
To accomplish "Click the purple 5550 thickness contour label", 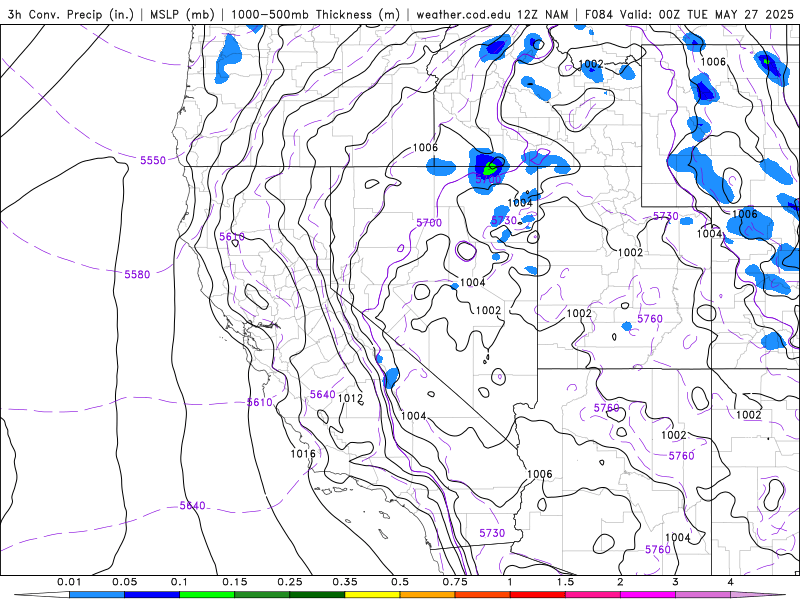I will coord(153,160).
